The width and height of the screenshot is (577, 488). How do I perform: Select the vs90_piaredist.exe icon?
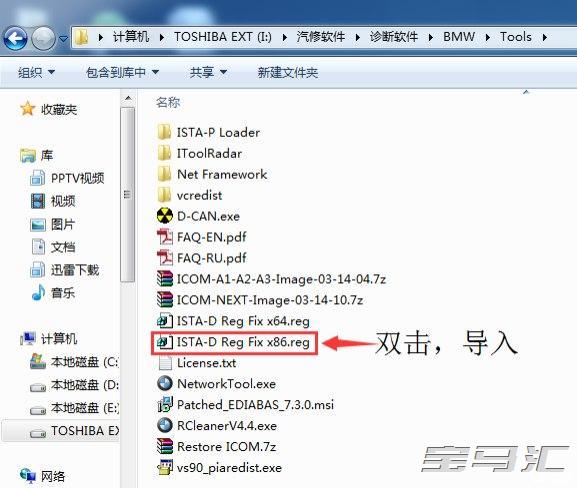pyautogui.click(x=164, y=468)
